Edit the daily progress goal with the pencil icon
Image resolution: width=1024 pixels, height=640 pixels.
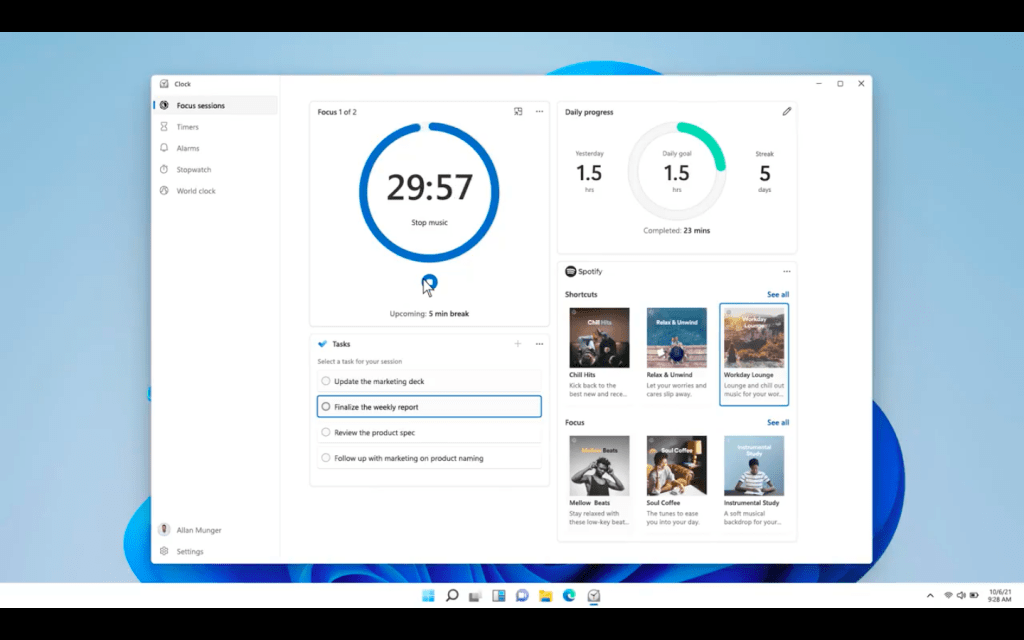pyautogui.click(x=787, y=112)
